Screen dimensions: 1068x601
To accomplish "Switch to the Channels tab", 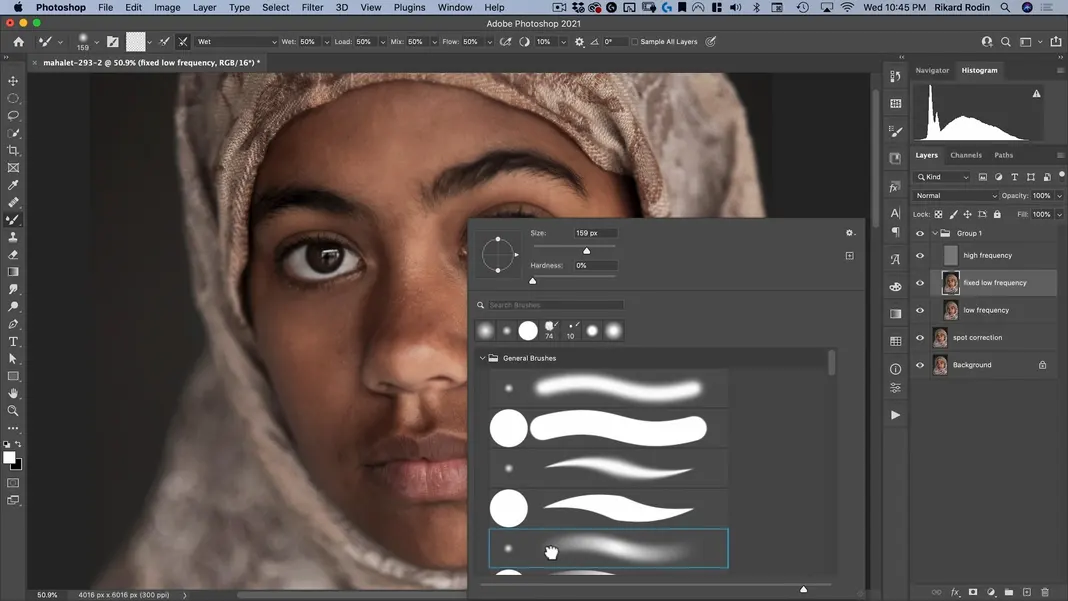I will pyautogui.click(x=966, y=155).
